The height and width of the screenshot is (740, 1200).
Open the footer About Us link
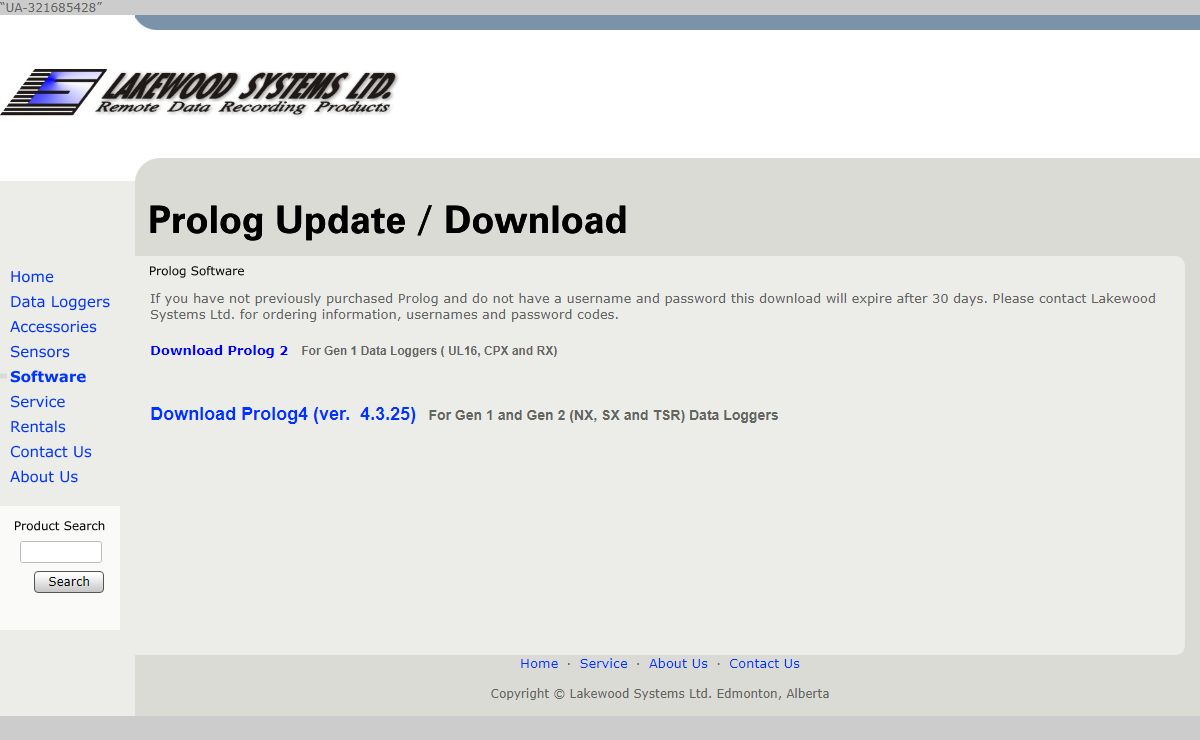[678, 664]
